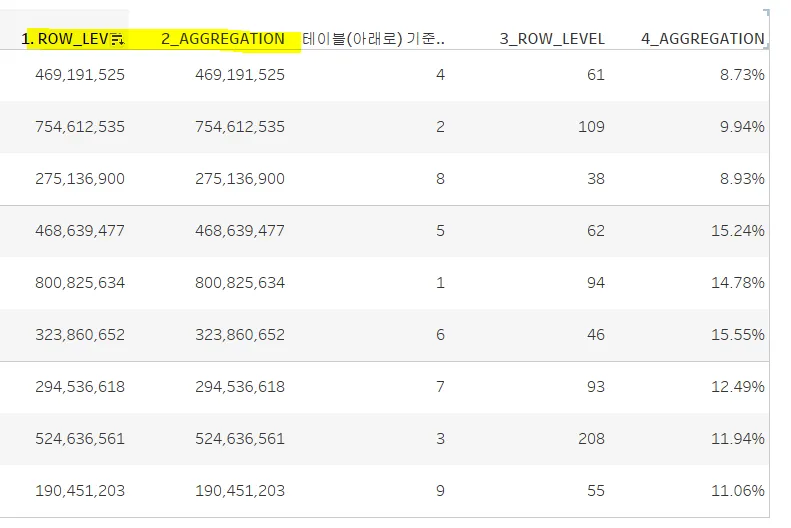
Task: Click the 800,825,634 cell in first column
Action: click(x=80, y=282)
